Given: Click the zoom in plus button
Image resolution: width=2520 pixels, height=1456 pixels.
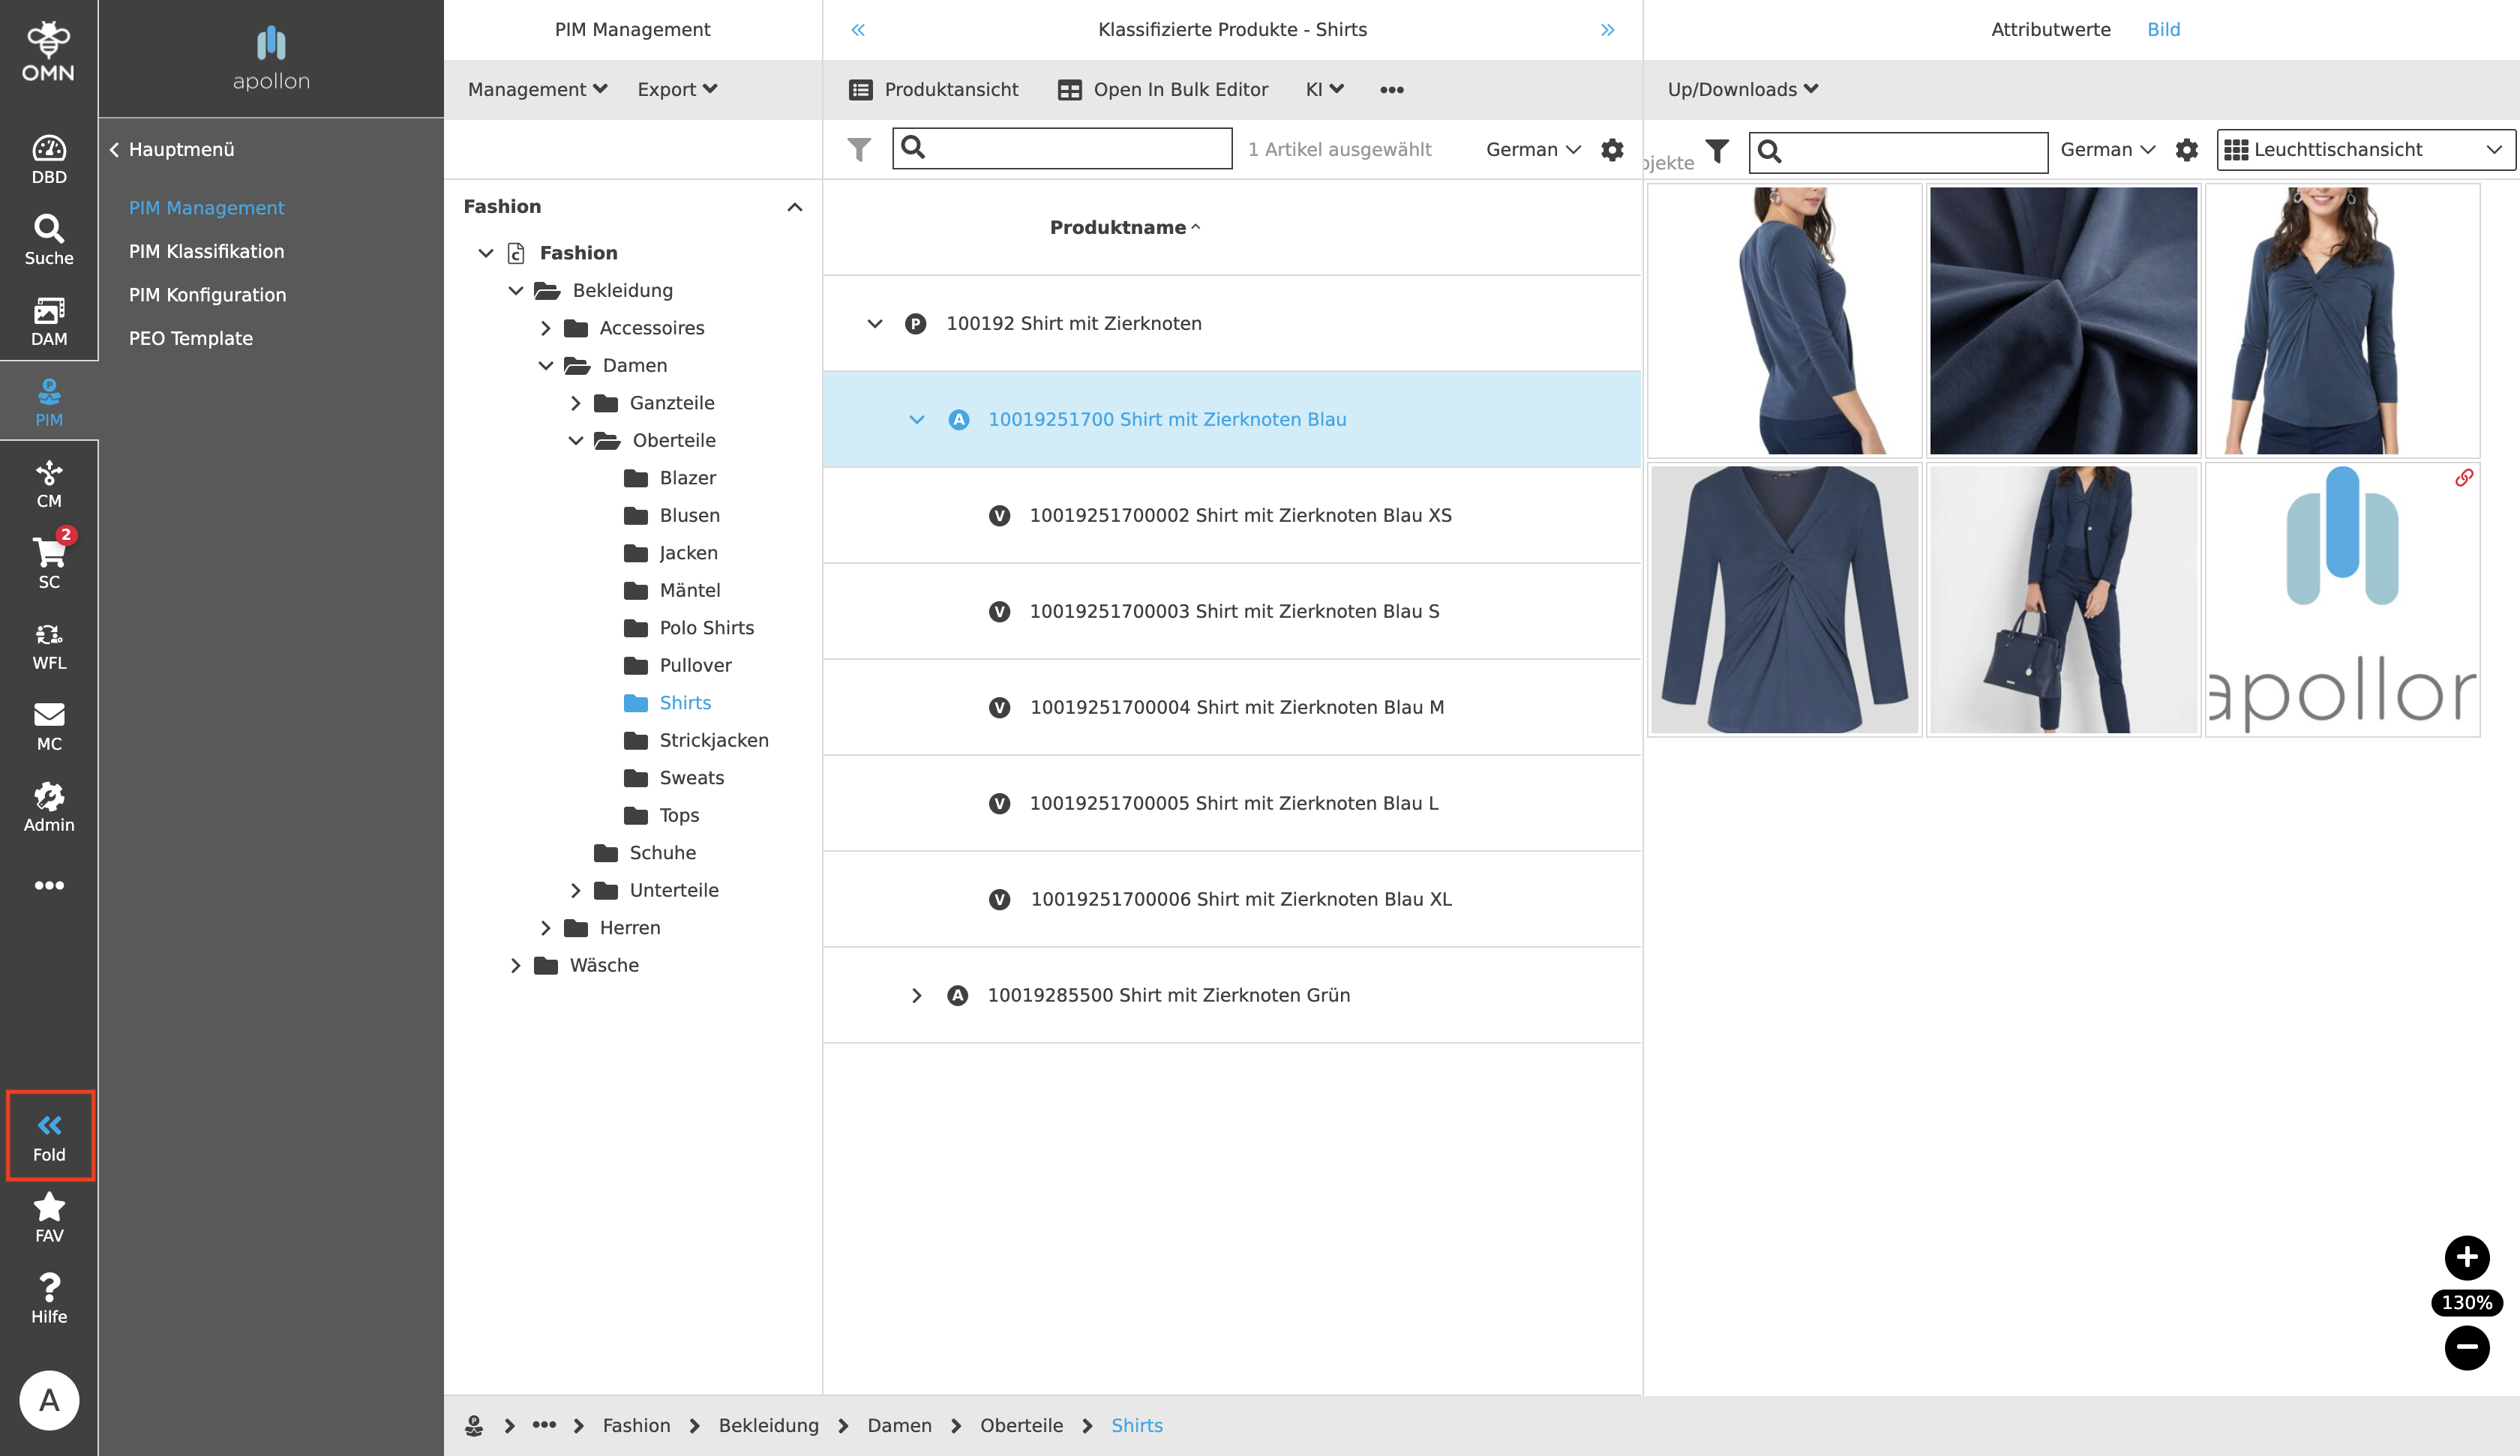Looking at the screenshot, I should coord(2466,1257).
